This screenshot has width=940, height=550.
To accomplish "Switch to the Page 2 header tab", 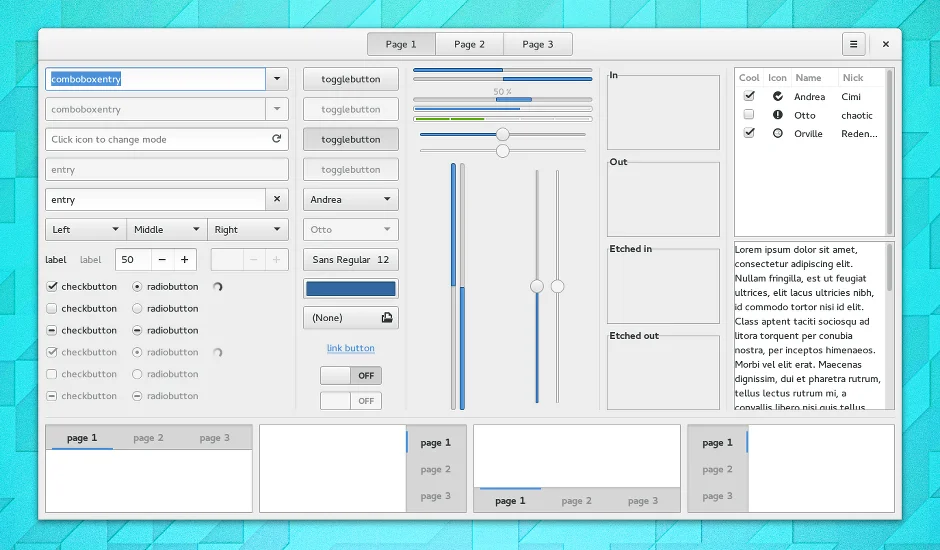I will [469, 44].
